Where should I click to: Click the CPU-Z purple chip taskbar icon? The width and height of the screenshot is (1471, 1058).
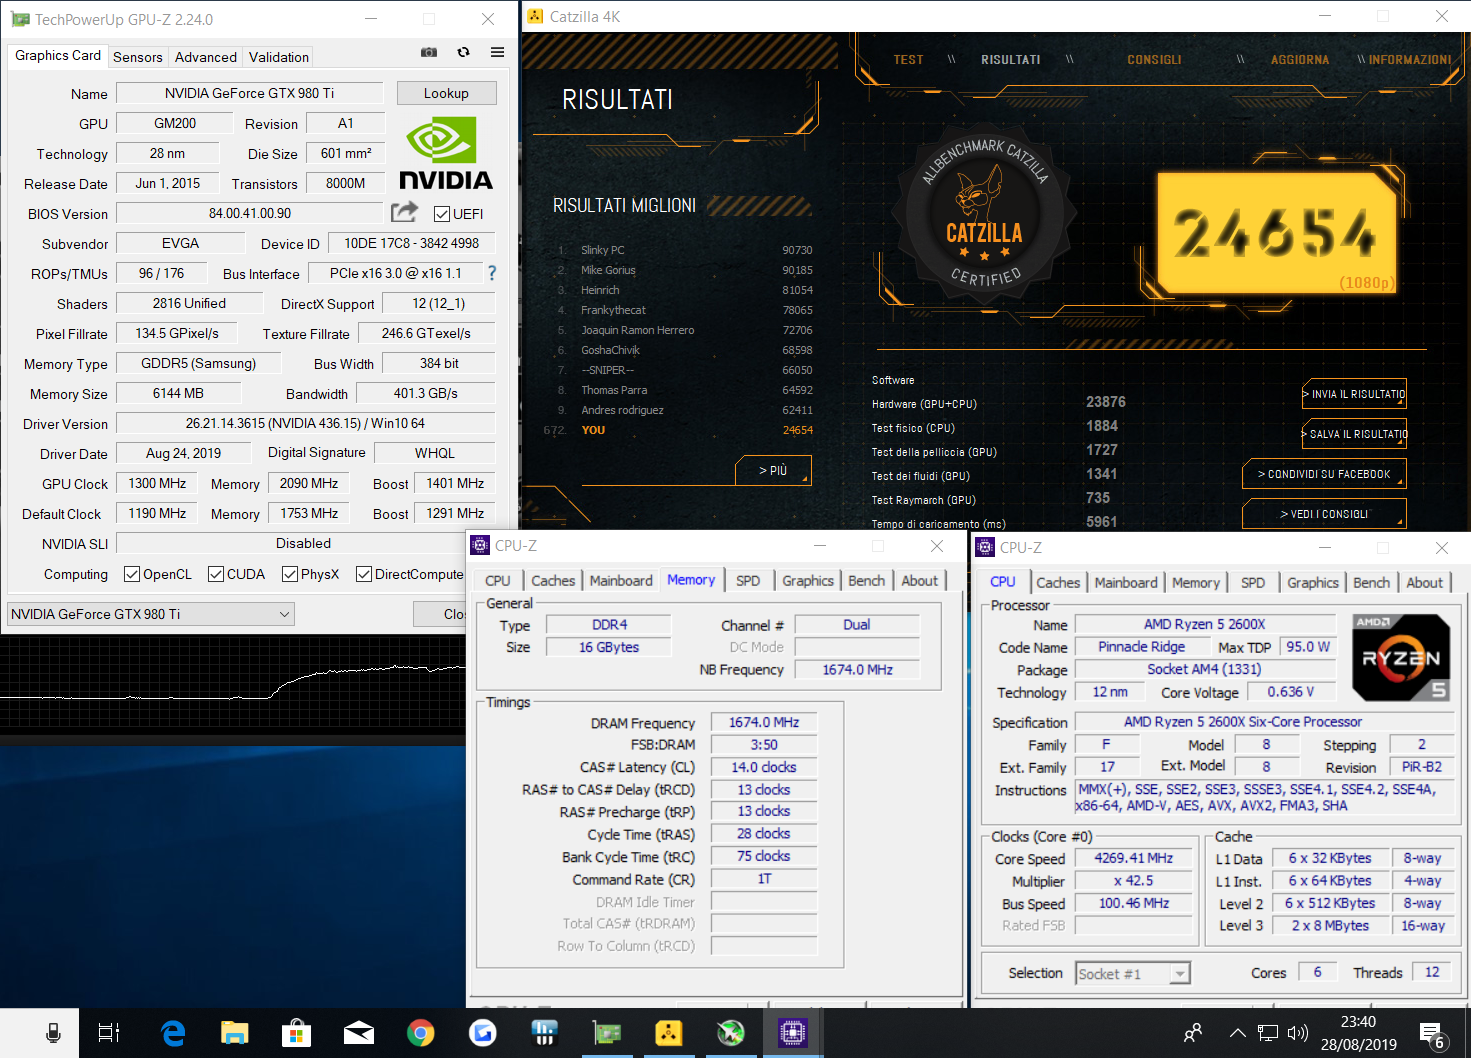[x=792, y=1033]
